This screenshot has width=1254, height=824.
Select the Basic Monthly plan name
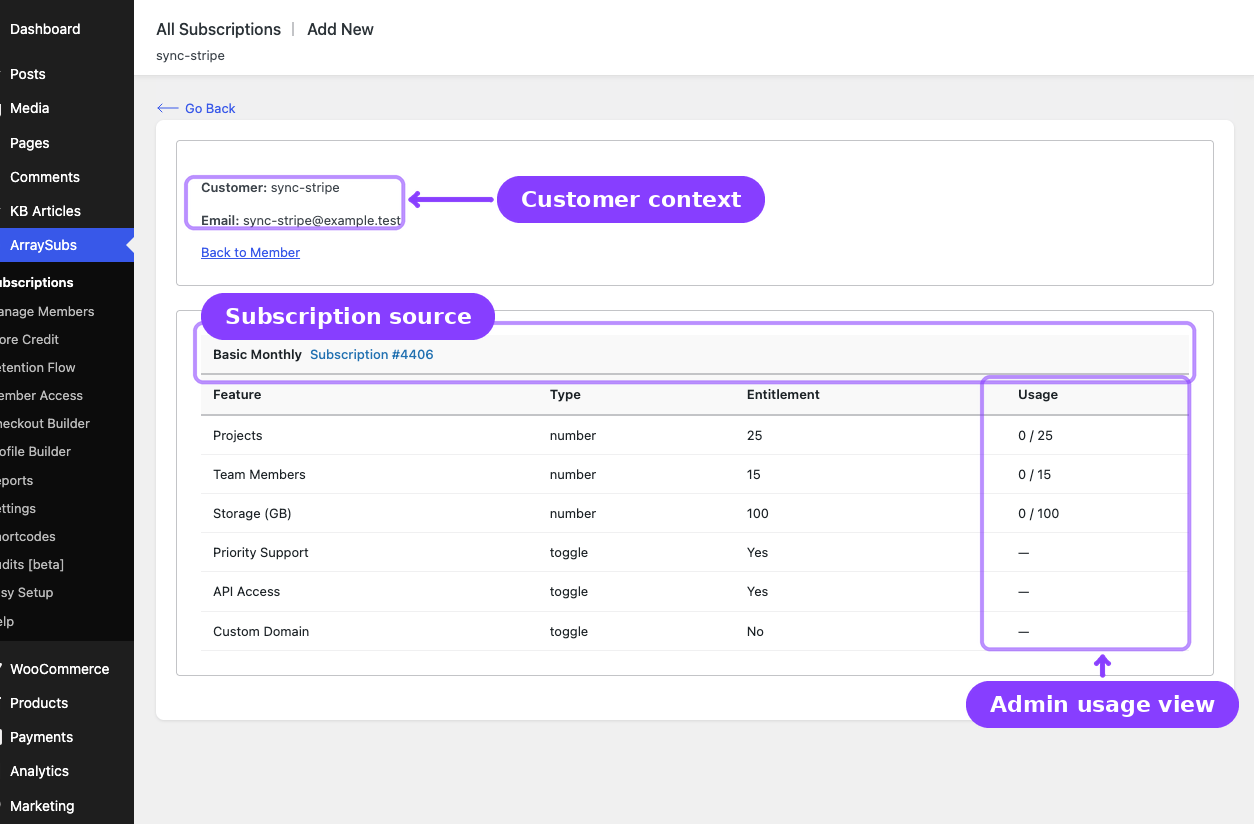click(257, 354)
